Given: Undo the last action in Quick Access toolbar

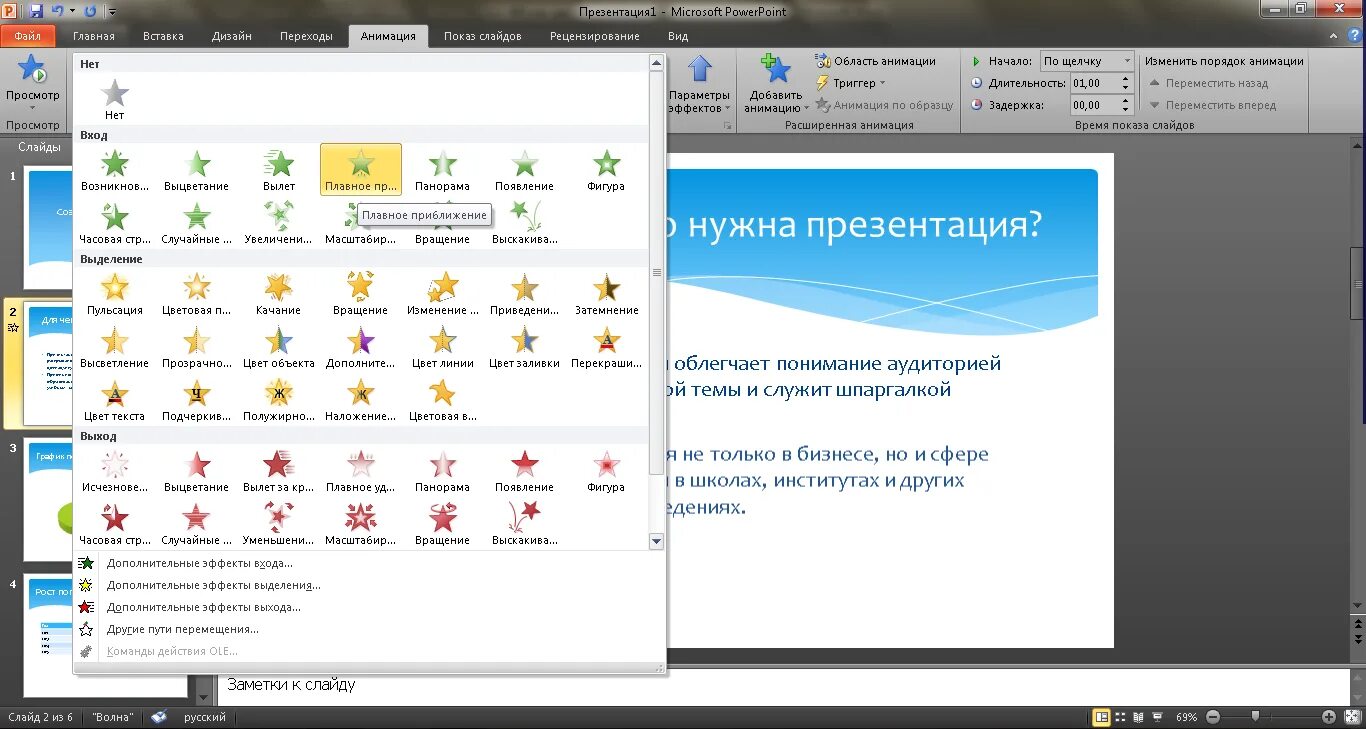Looking at the screenshot, I should click(x=58, y=12).
